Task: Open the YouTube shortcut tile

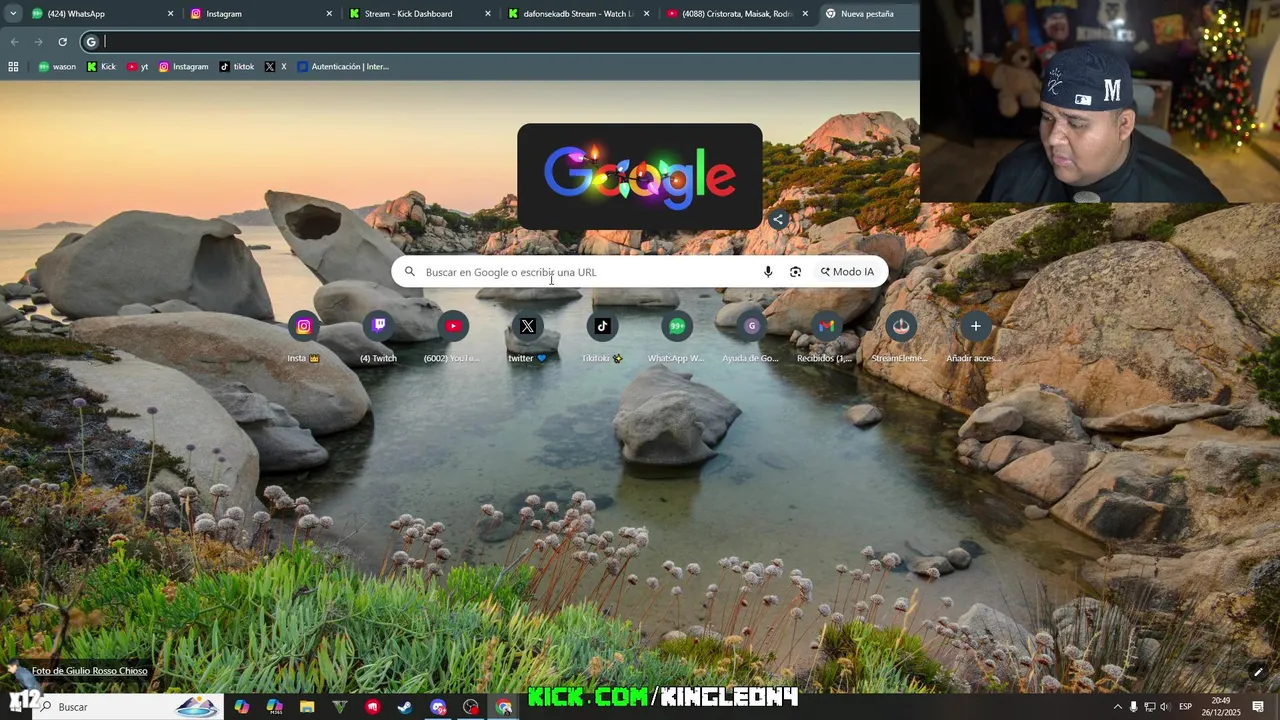Action: pos(453,336)
